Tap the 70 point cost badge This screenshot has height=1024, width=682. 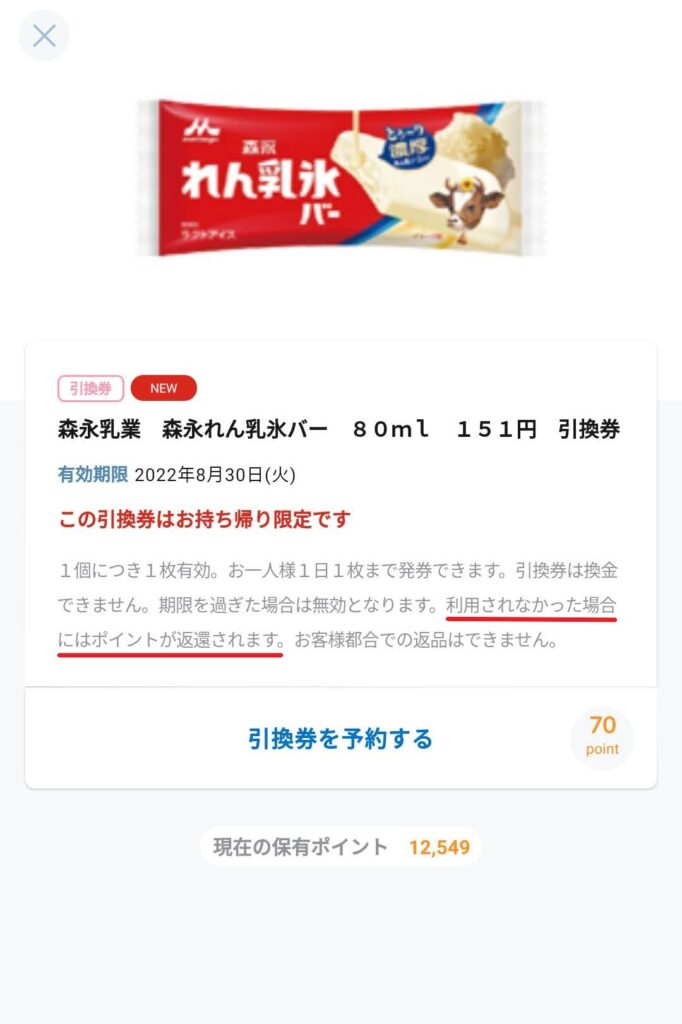[602, 736]
